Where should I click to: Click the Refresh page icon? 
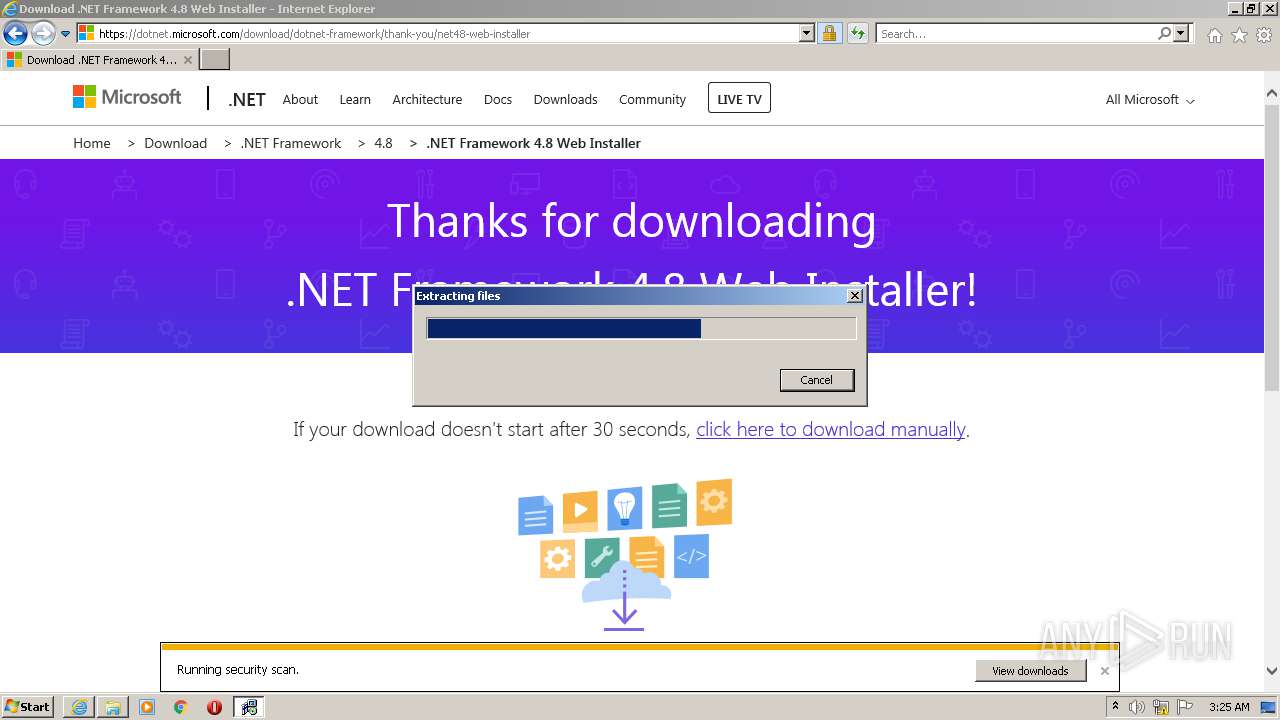tap(857, 33)
